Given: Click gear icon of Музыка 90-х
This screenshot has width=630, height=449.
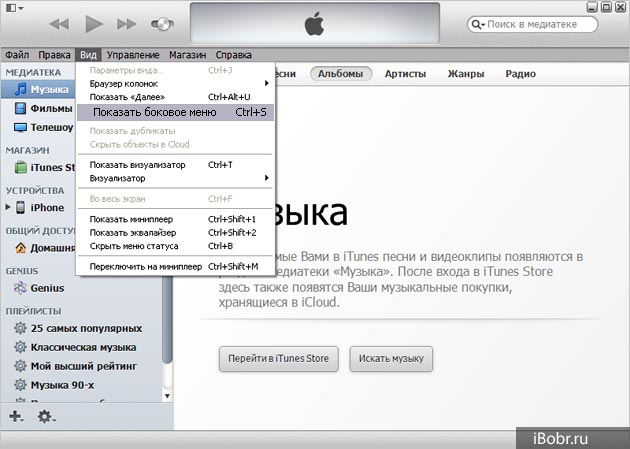Looking at the screenshot, I should [20, 385].
